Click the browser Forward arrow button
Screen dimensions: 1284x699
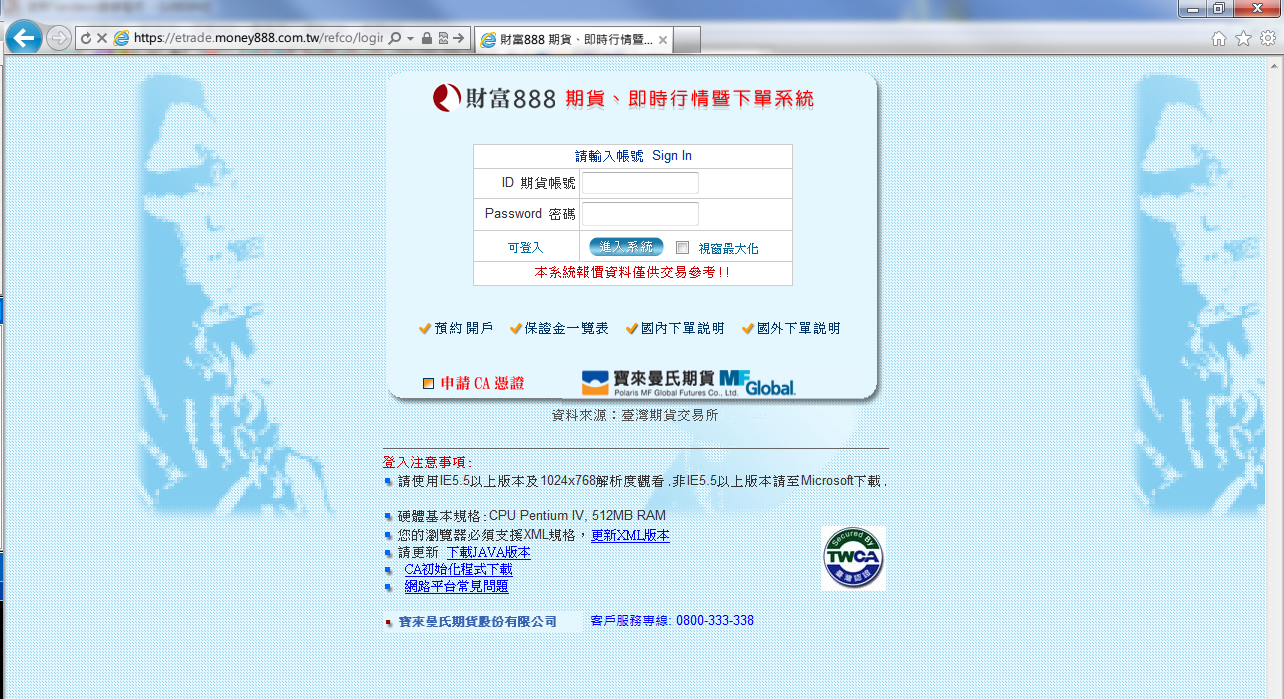[x=59, y=39]
